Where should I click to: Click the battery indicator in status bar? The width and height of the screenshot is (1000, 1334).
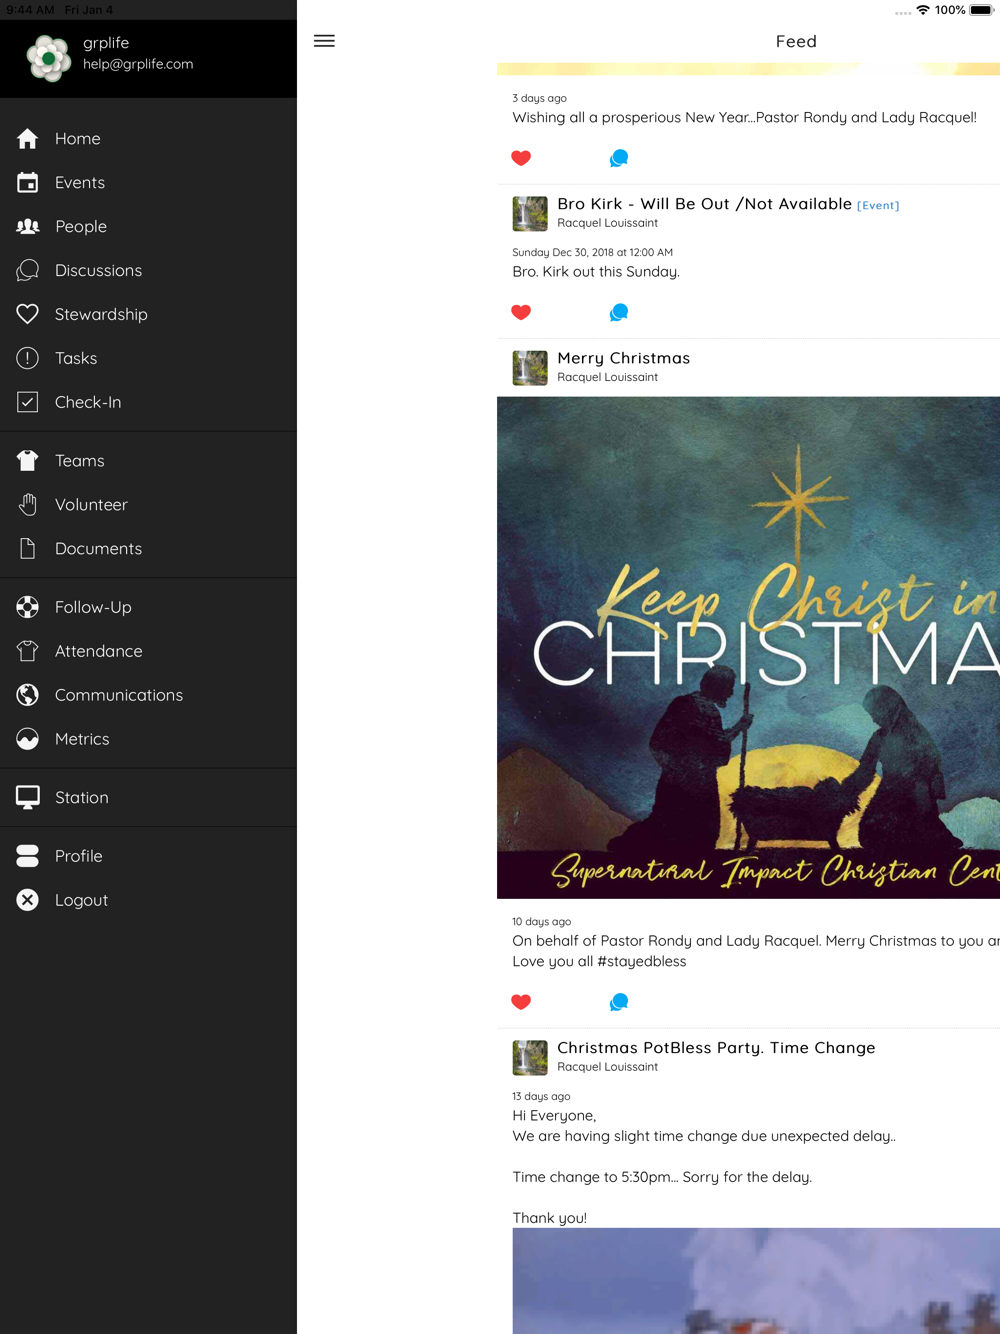tap(981, 10)
